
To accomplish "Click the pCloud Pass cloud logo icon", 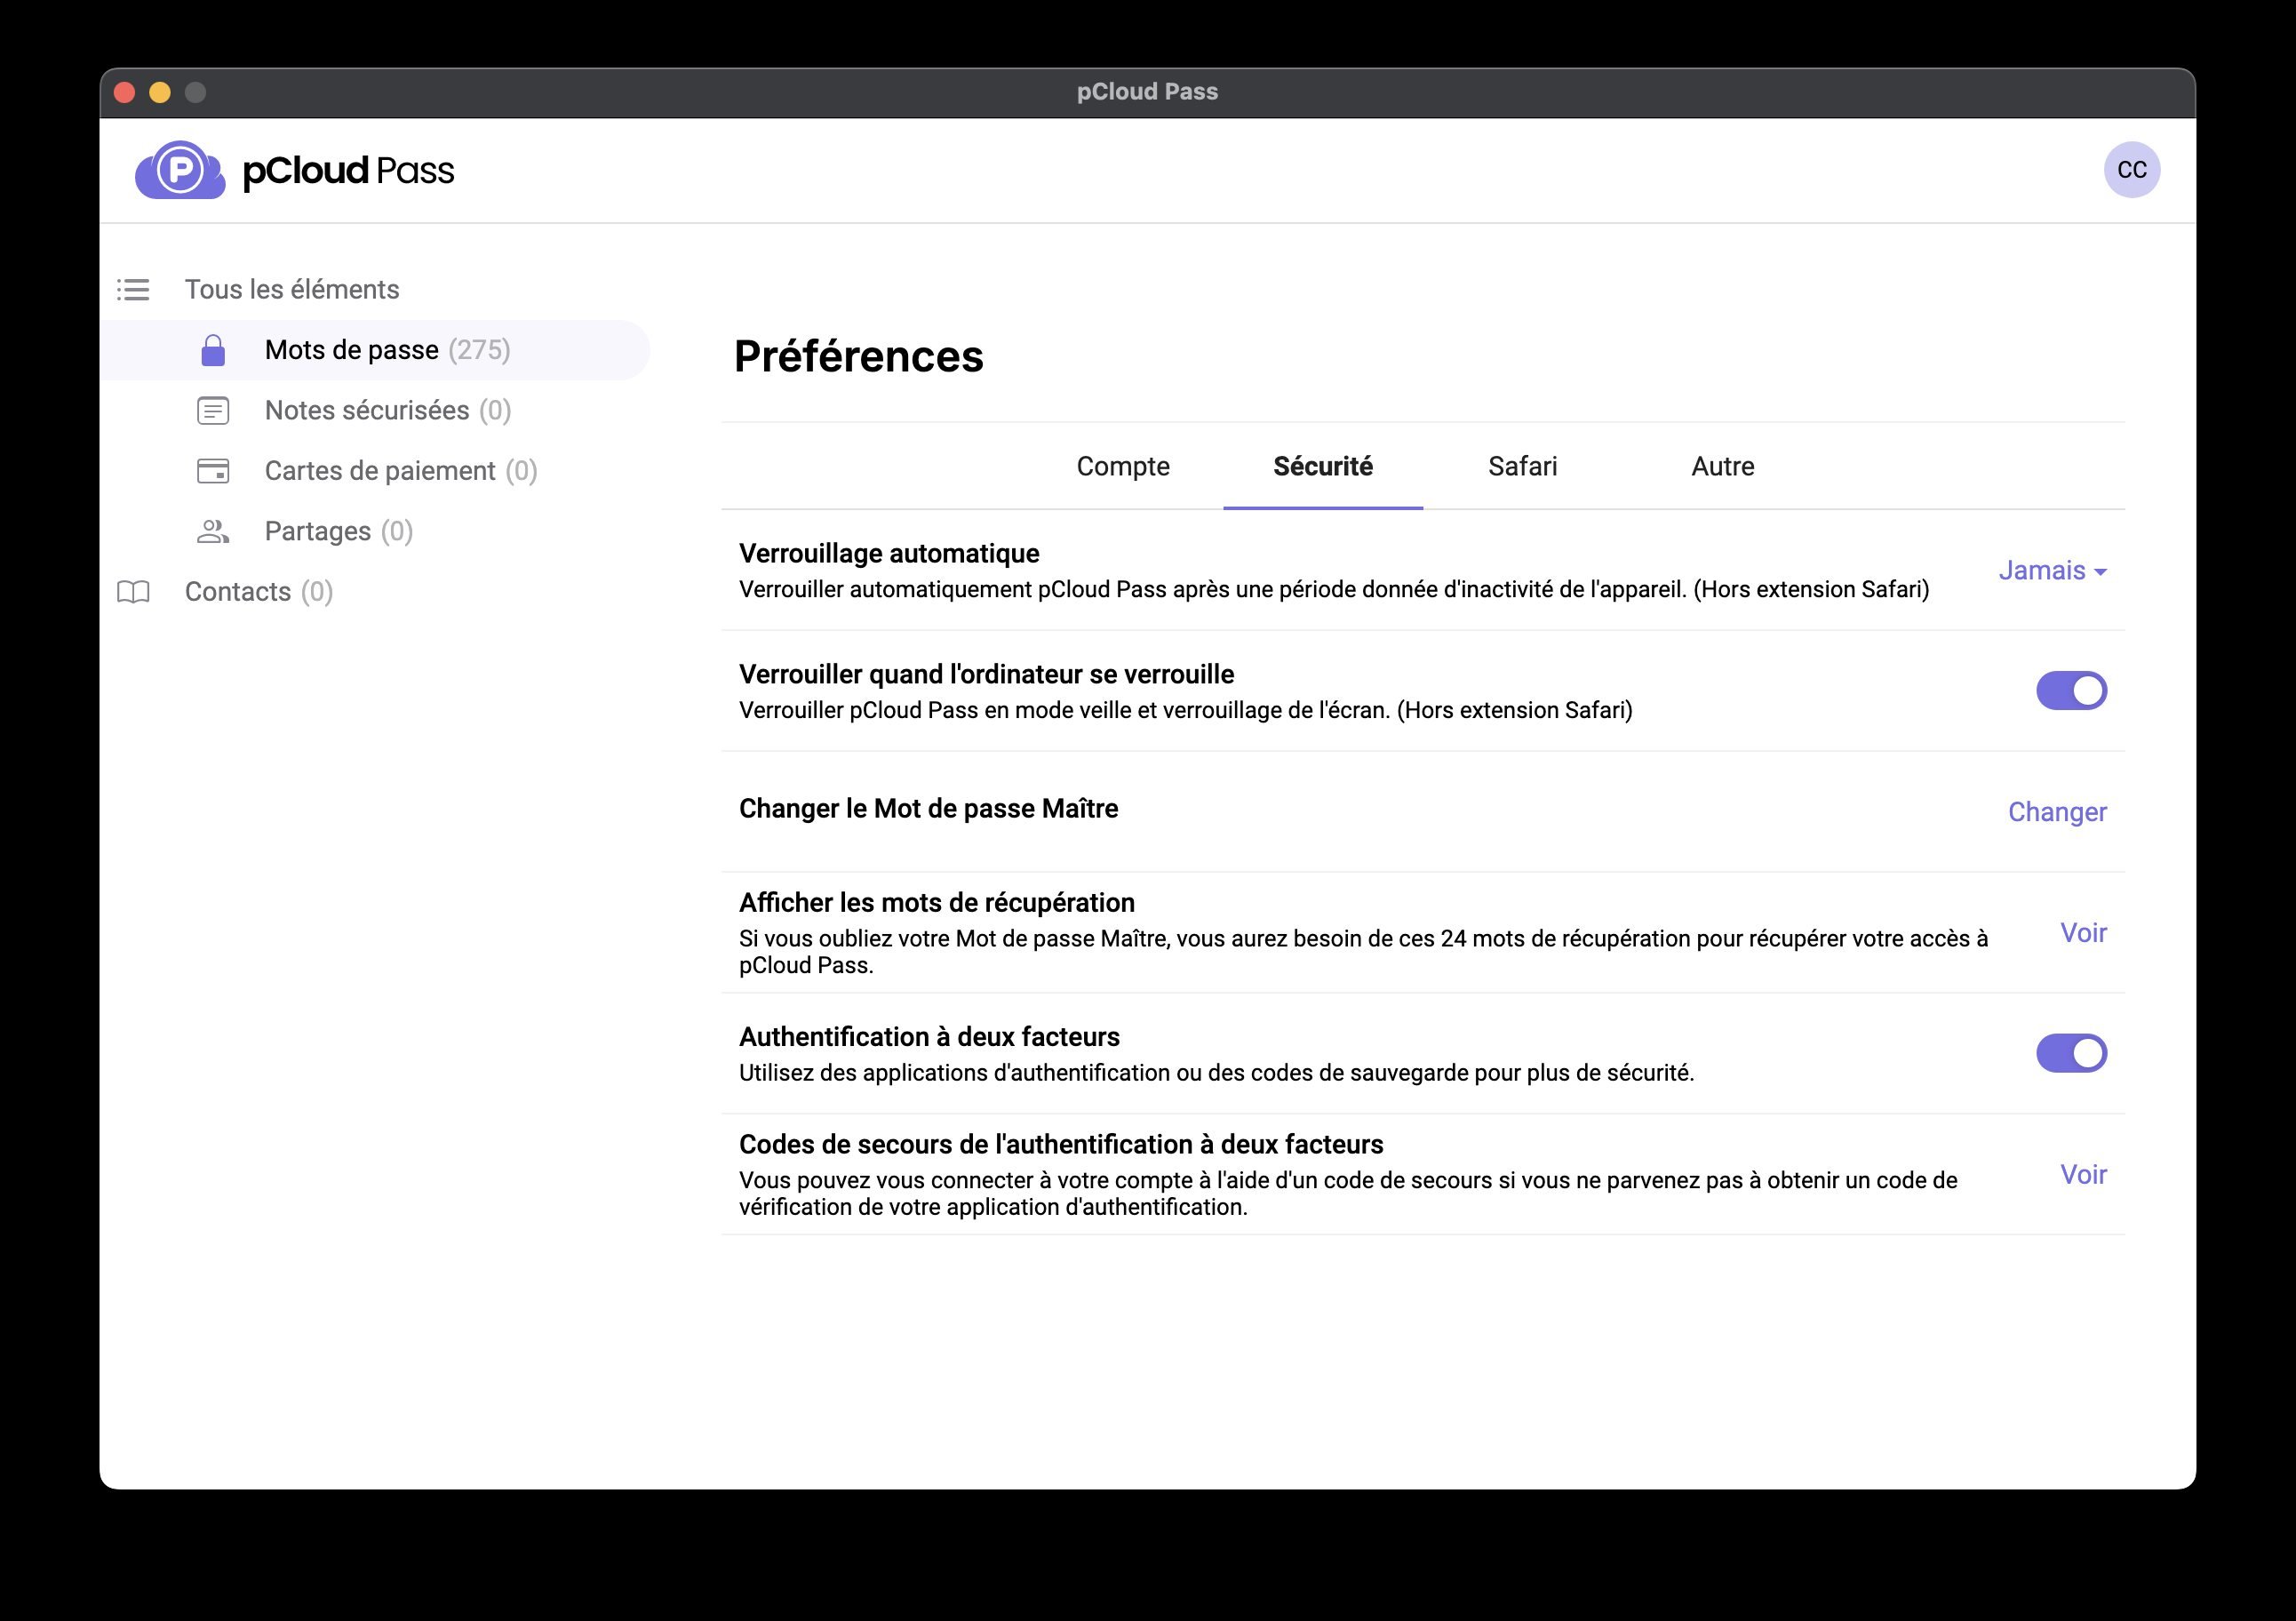I will 180,170.
